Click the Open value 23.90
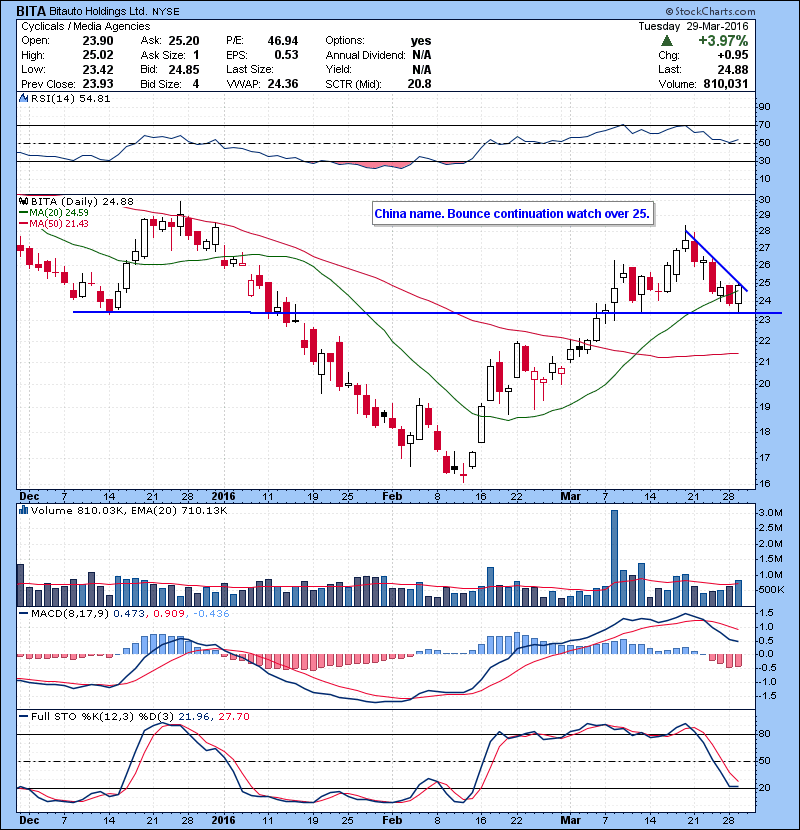The width and height of the screenshot is (800, 830). [x=98, y=41]
